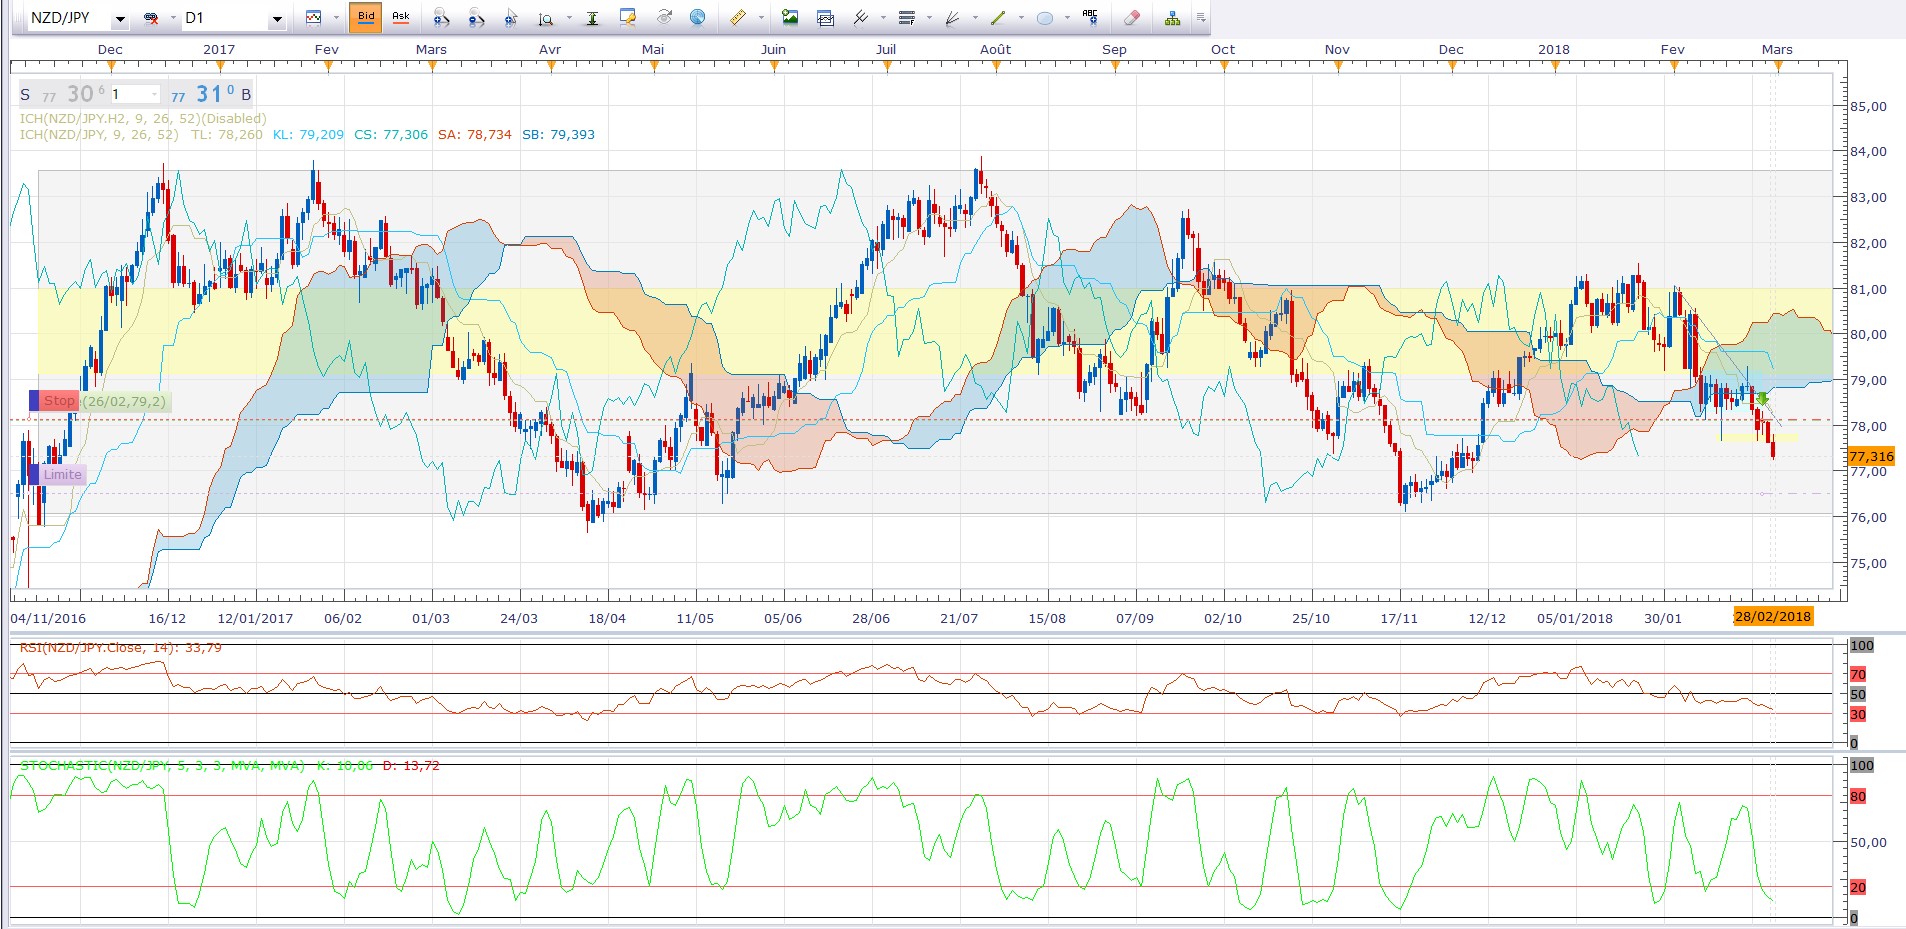The image size is (1906, 929).
Task: Expand the D1 timeframe dropdown
Action: (277, 19)
